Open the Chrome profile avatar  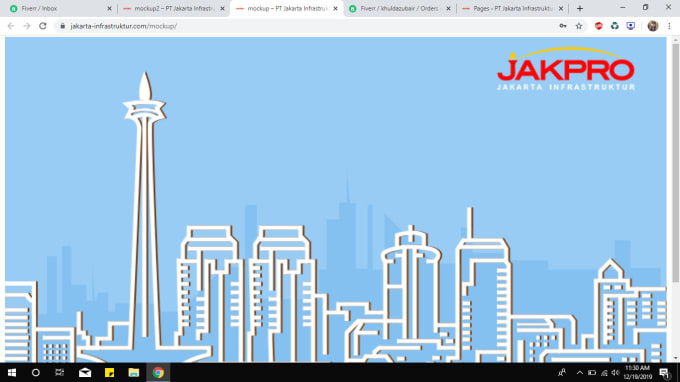pyautogui.click(x=653, y=26)
